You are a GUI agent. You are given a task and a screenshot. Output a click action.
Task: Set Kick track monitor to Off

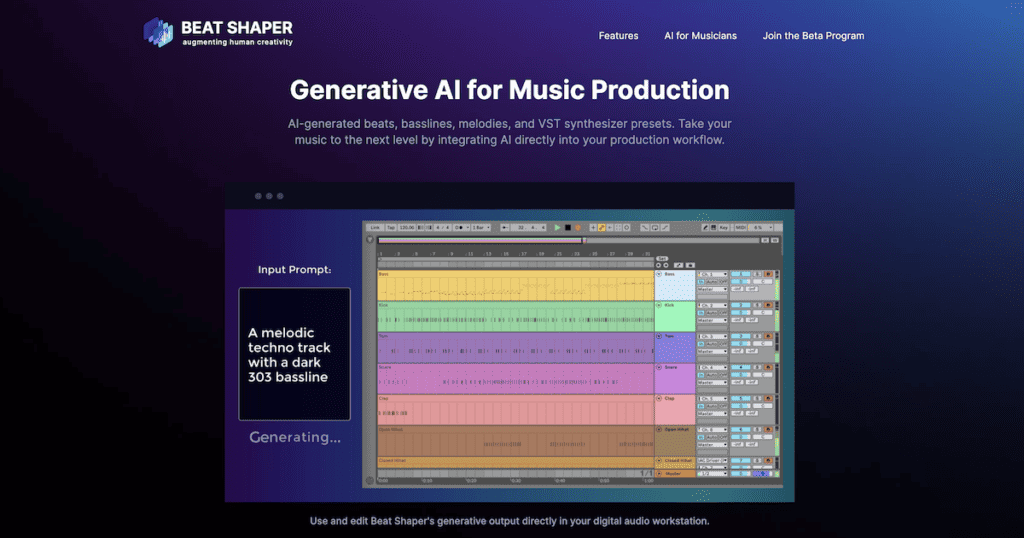click(723, 313)
